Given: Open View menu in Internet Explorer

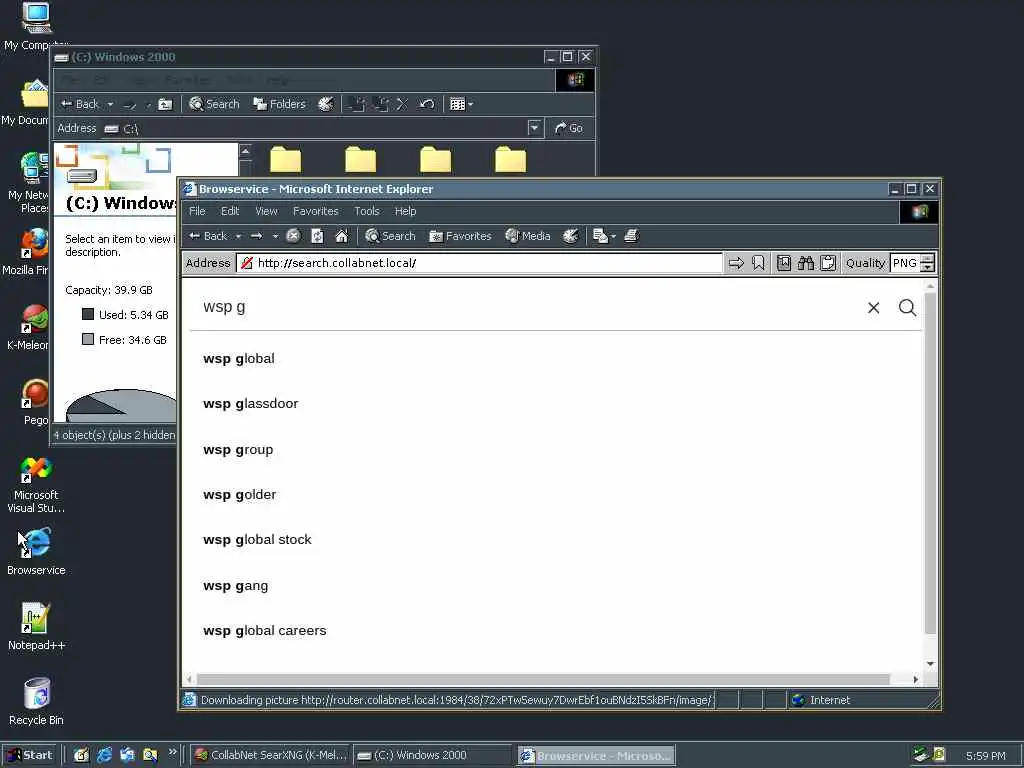Looking at the screenshot, I should click(x=266, y=211).
